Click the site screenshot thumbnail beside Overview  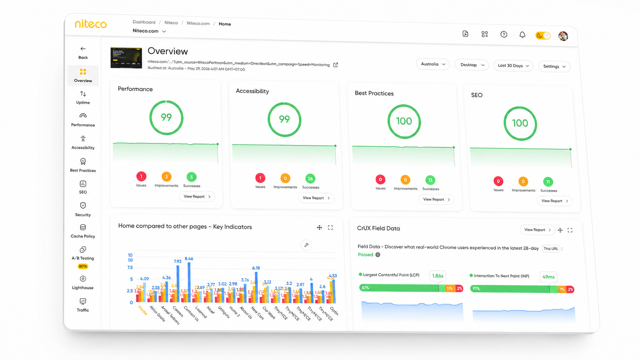pyautogui.click(x=126, y=58)
